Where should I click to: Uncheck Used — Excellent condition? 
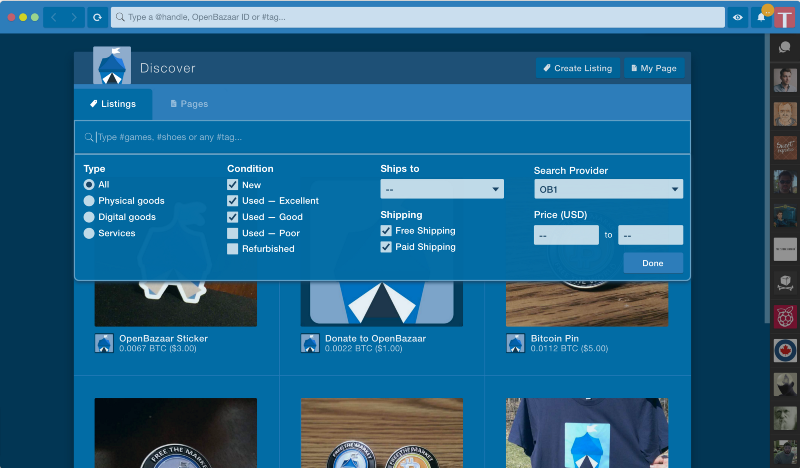click(x=233, y=201)
